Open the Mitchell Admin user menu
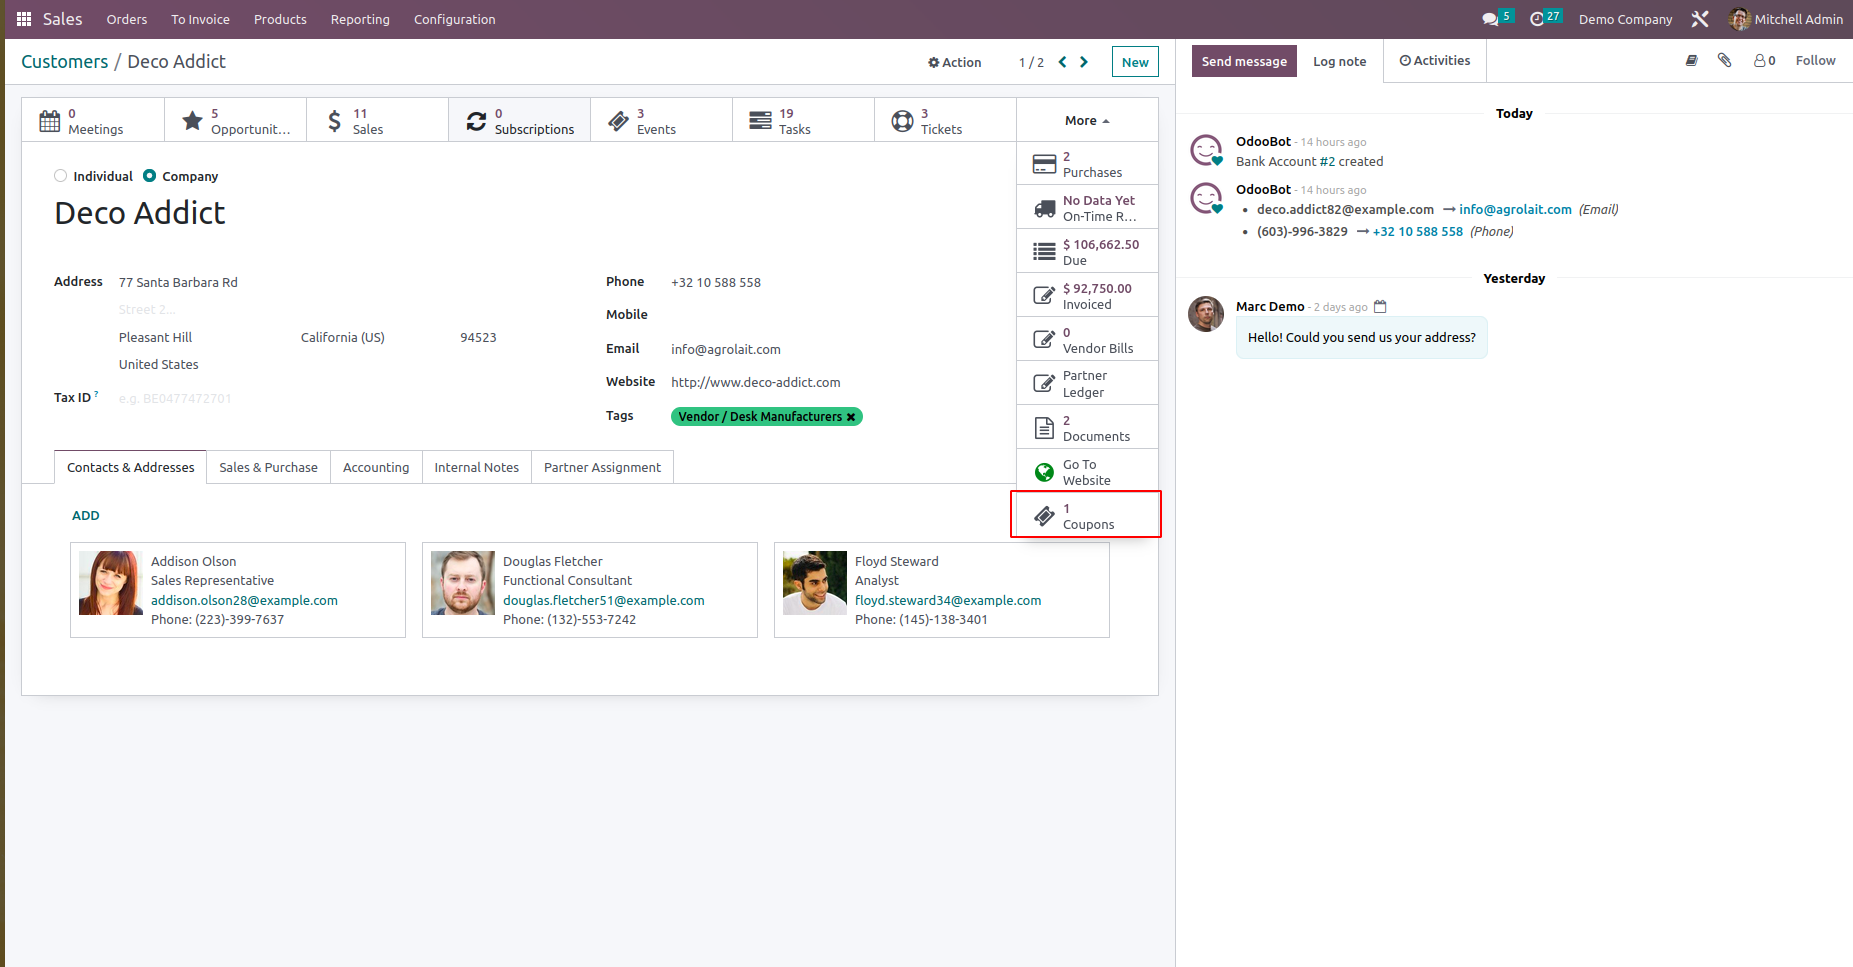Screen dimensions: 1853x967 (x=1786, y=19)
